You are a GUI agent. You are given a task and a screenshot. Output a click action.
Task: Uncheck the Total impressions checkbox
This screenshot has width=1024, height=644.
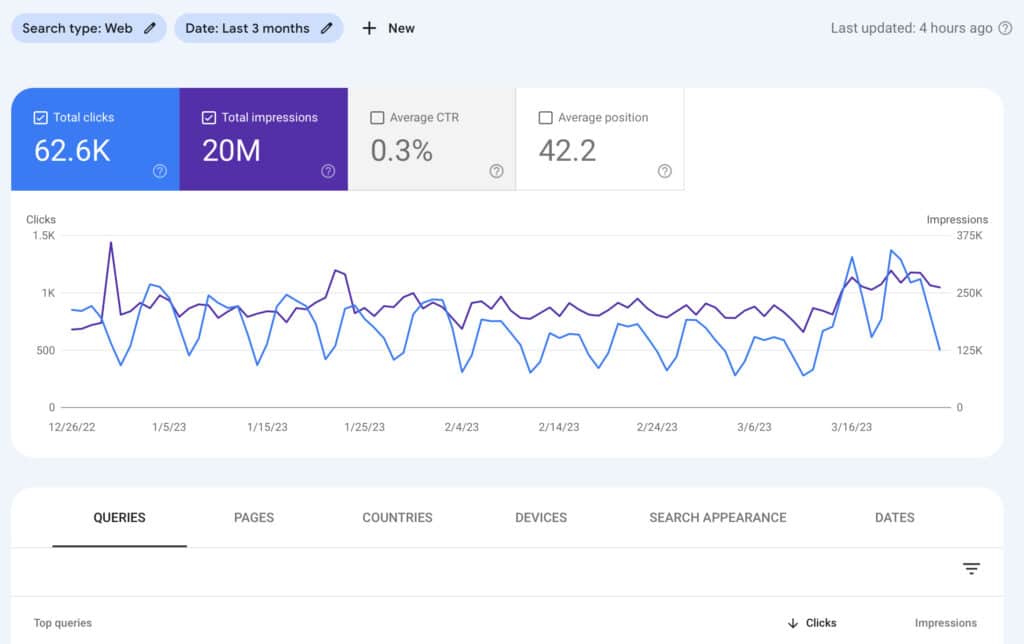click(208, 118)
